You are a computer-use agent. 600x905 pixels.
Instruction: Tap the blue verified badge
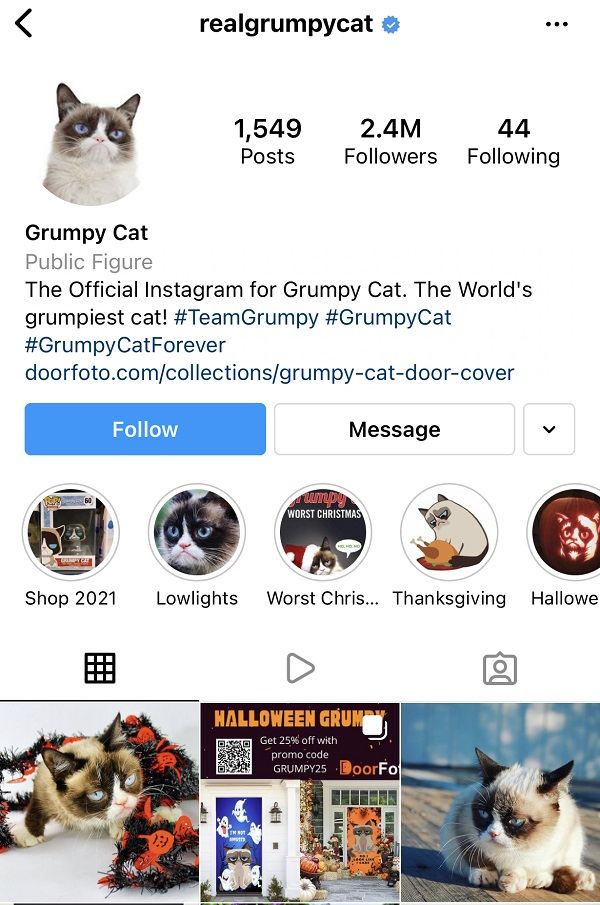391,25
